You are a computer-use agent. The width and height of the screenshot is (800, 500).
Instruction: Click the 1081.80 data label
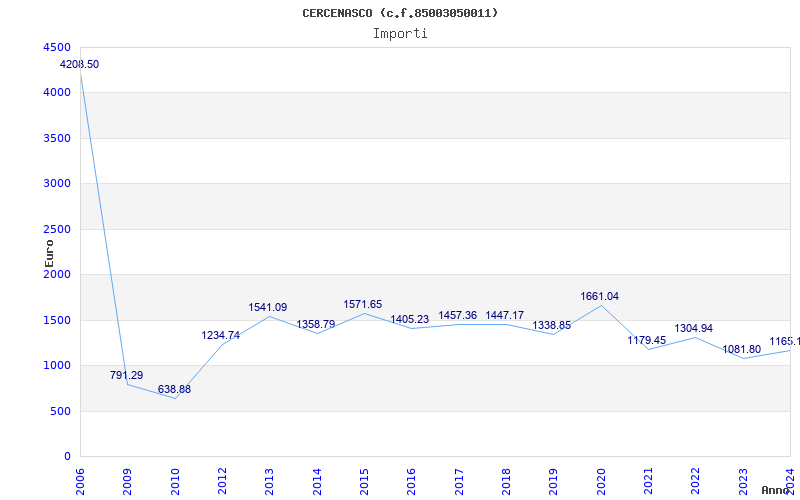pyautogui.click(x=742, y=350)
